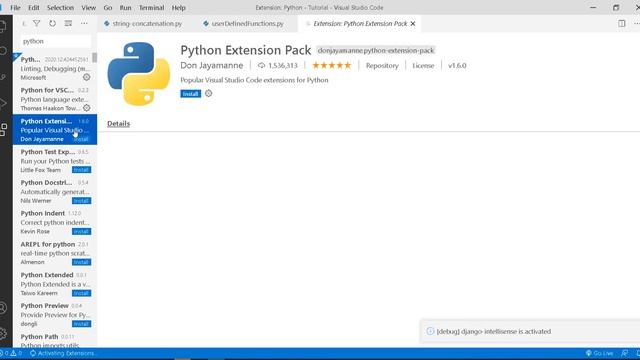Select Python Extension Pack list item

click(x=55, y=129)
